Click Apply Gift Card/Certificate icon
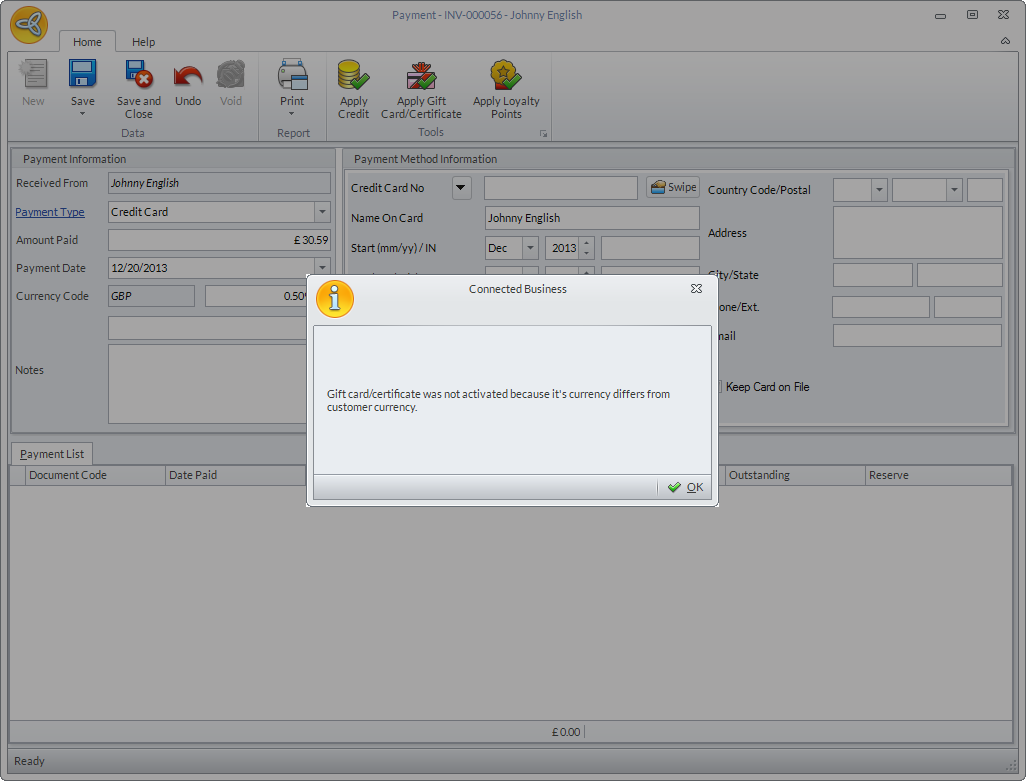 point(421,76)
